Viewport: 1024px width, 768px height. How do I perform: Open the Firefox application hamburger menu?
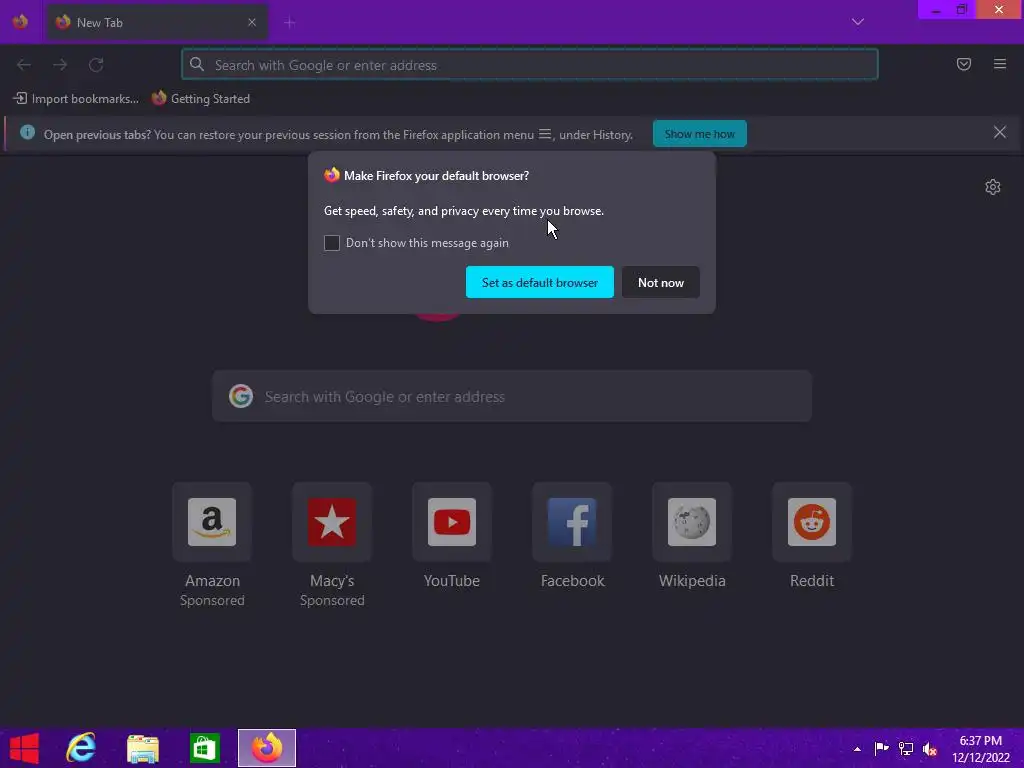1000,64
